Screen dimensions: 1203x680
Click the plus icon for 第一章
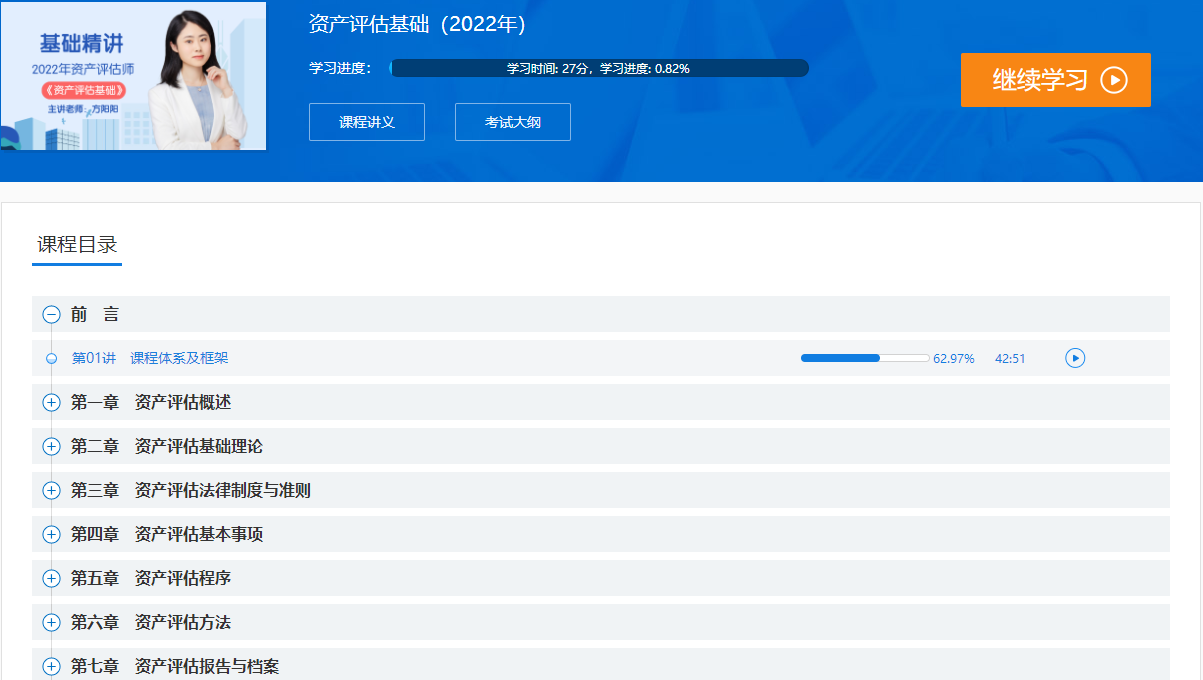(x=51, y=401)
